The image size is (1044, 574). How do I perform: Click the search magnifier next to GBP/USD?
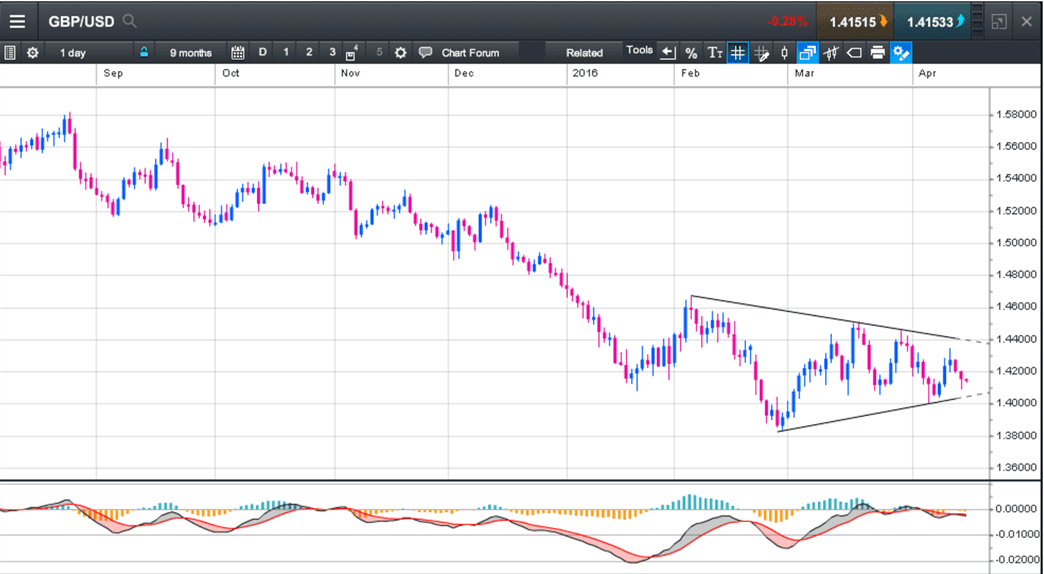click(130, 21)
